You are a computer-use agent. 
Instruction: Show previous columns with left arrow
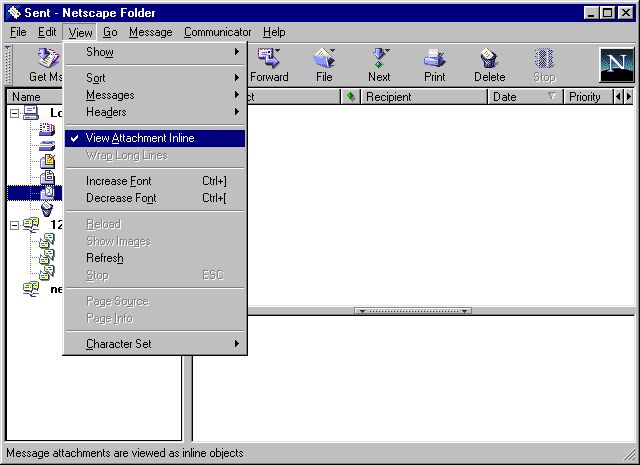click(x=618, y=97)
